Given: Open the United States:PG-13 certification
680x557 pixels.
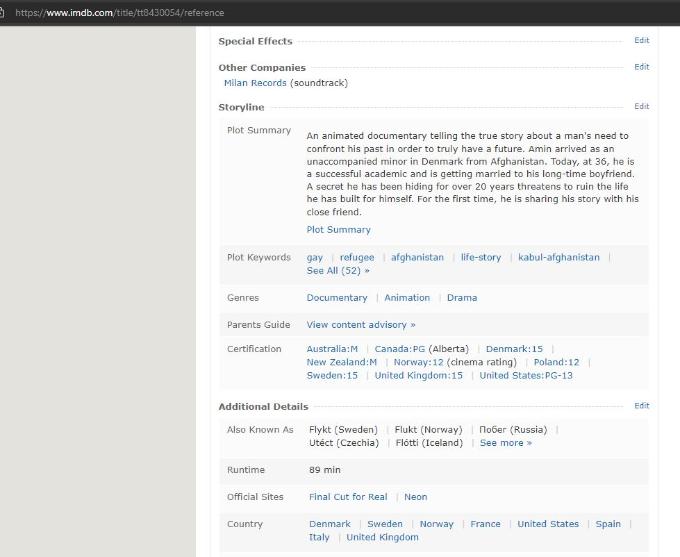Looking at the screenshot, I should pyautogui.click(x=526, y=376).
